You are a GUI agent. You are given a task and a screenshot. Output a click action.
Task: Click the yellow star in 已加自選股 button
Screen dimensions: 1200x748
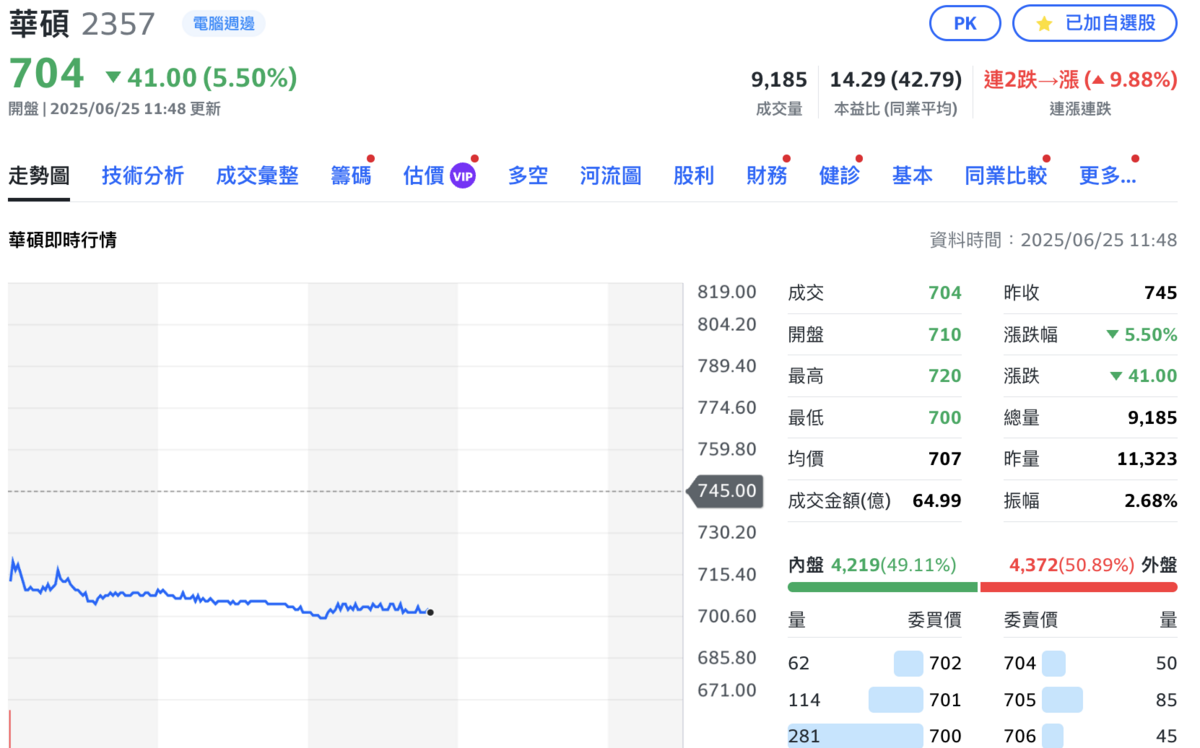(x=1046, y=23)
